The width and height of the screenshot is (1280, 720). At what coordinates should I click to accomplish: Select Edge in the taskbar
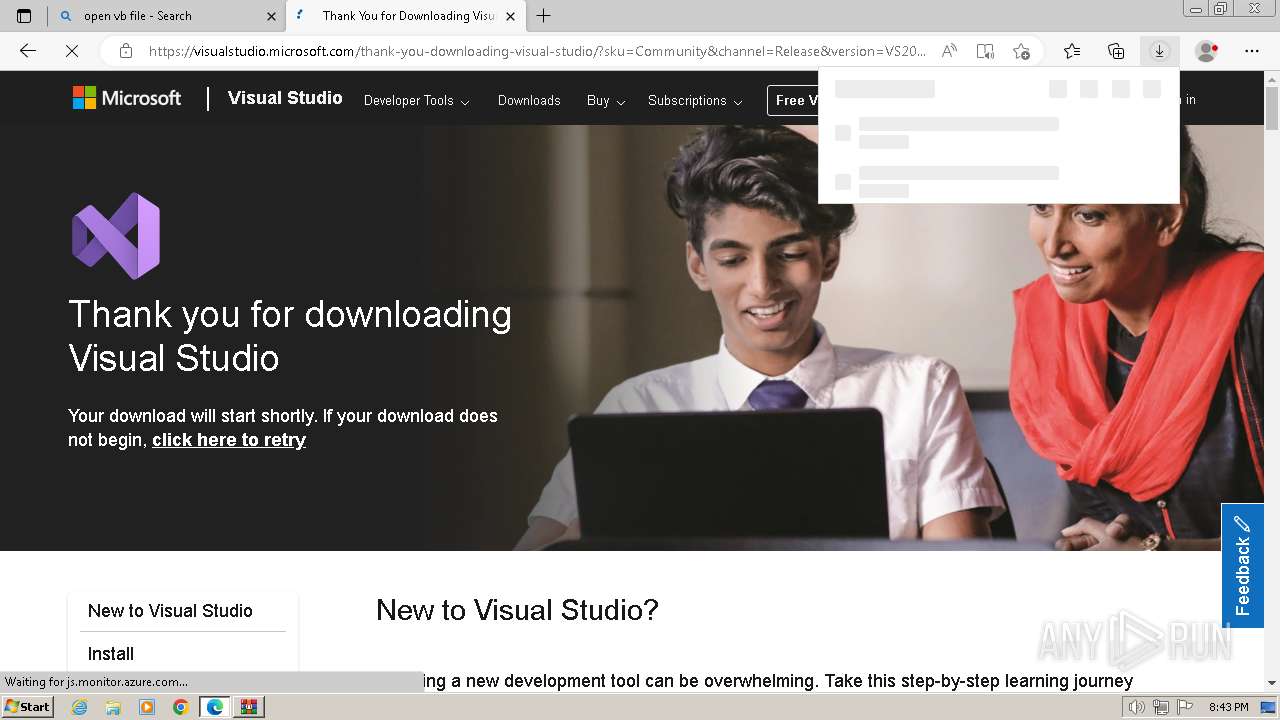click(x=215, y=707)
